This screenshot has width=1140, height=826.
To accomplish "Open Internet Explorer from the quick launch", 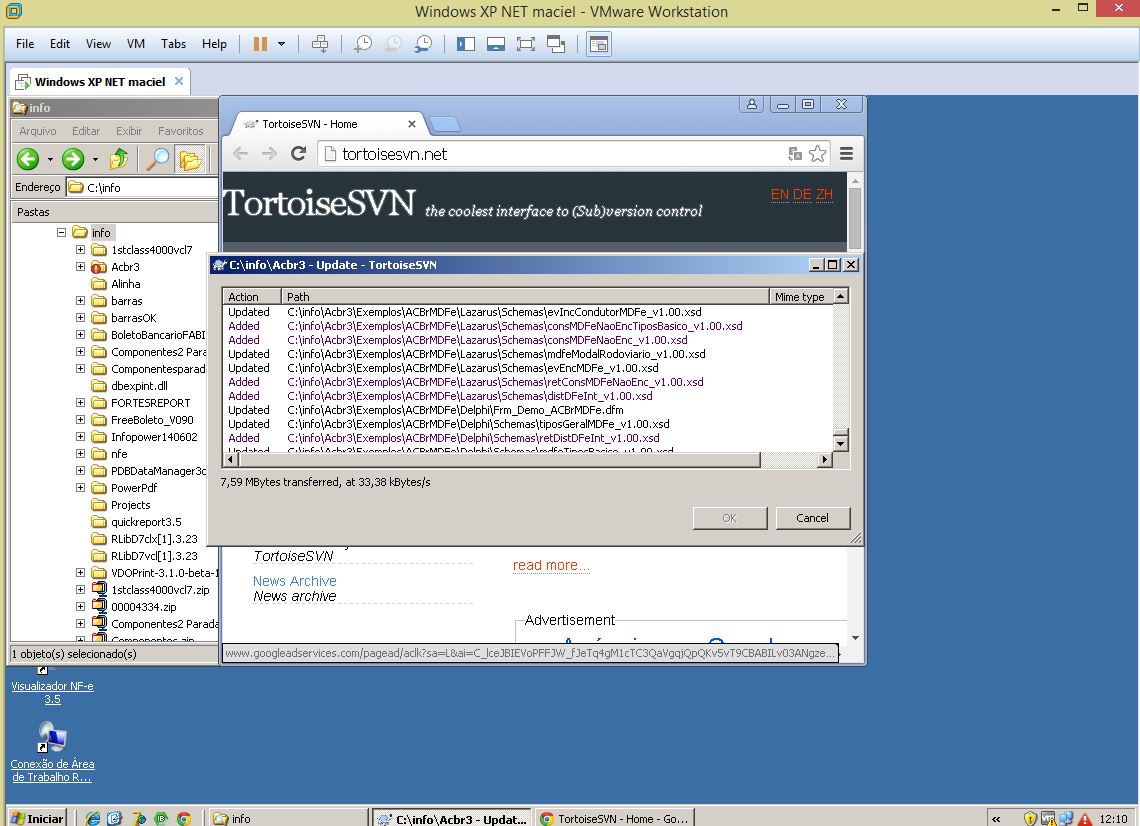I will pyautogui.click(x=92, y=818).
